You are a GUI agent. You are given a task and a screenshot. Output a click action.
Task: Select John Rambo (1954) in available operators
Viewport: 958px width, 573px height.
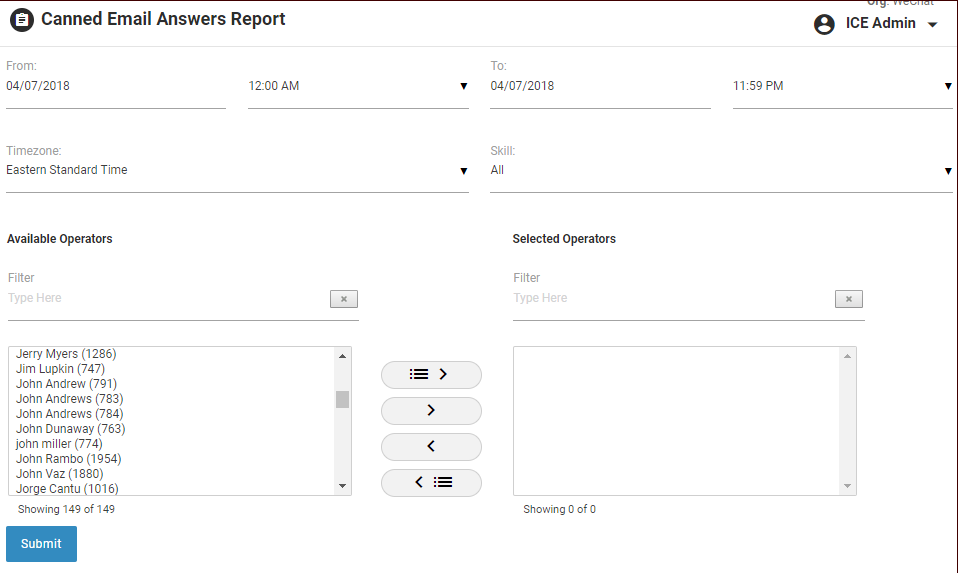(x=68, y=459)
